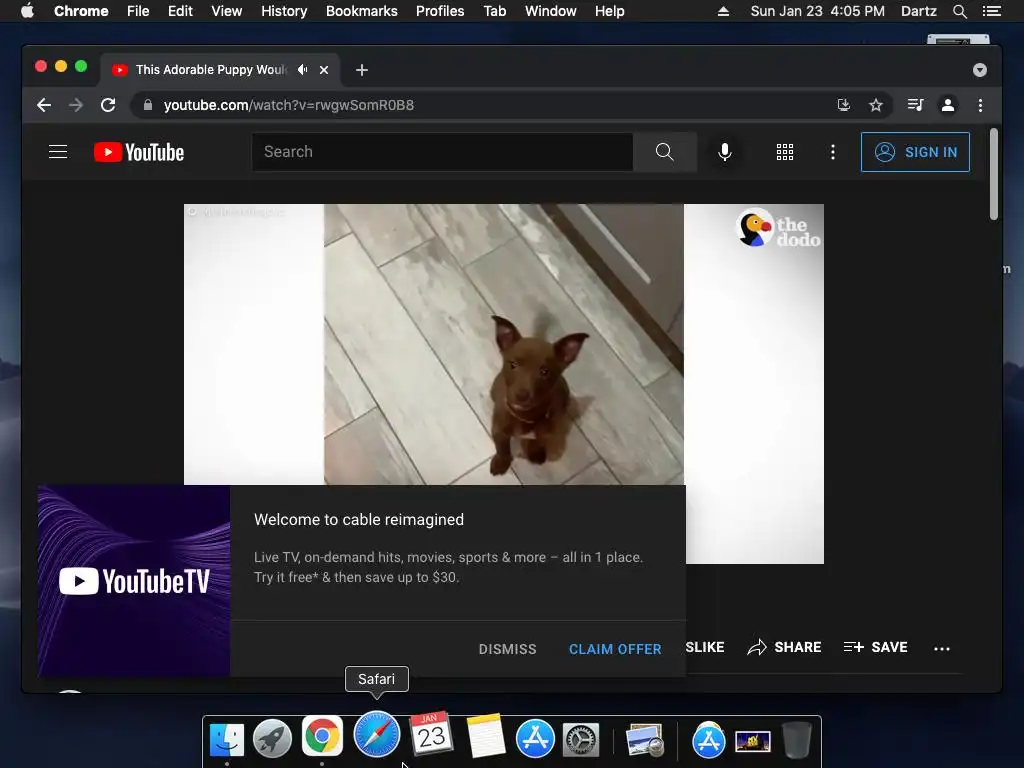Open System Preferences from the Dock
This screenshot has height=768, width=1024.
coord(581,741)
